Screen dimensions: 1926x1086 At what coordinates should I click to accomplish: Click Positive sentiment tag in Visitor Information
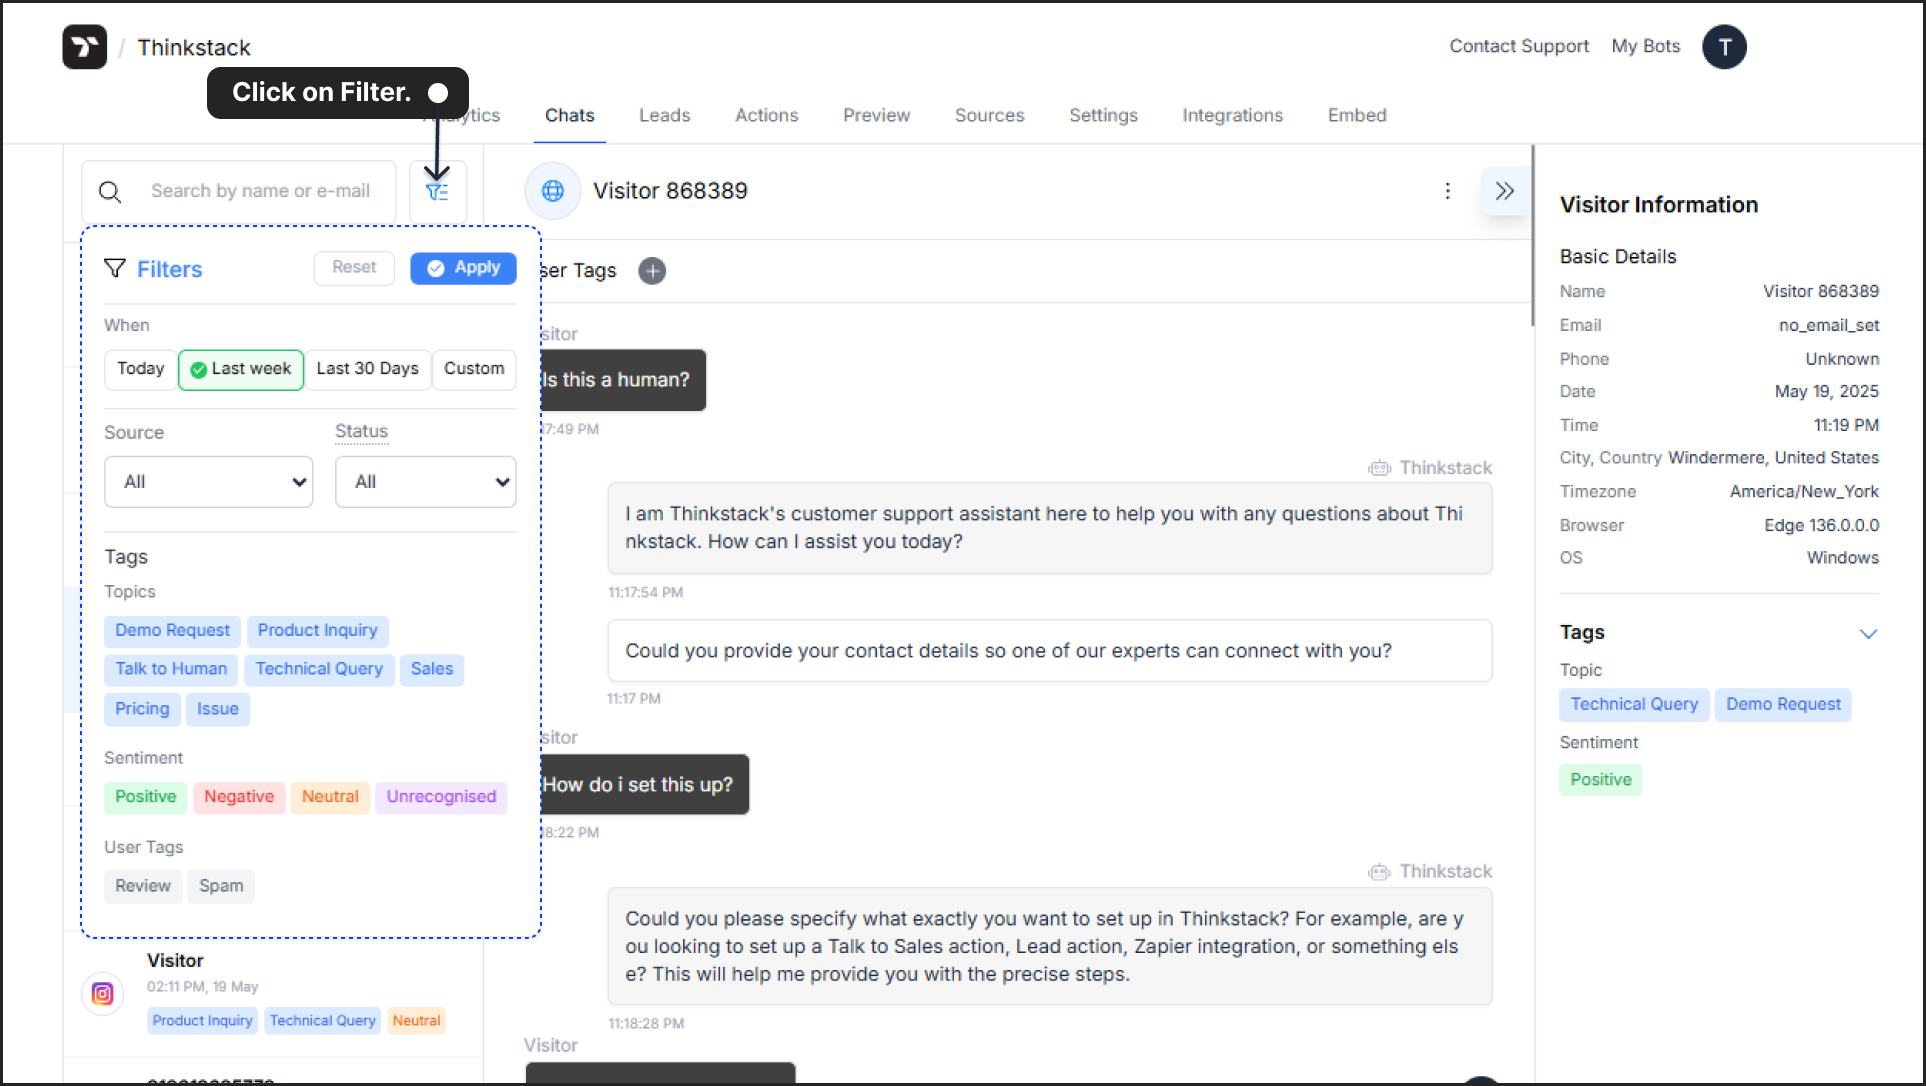(x=1600, y=780)
